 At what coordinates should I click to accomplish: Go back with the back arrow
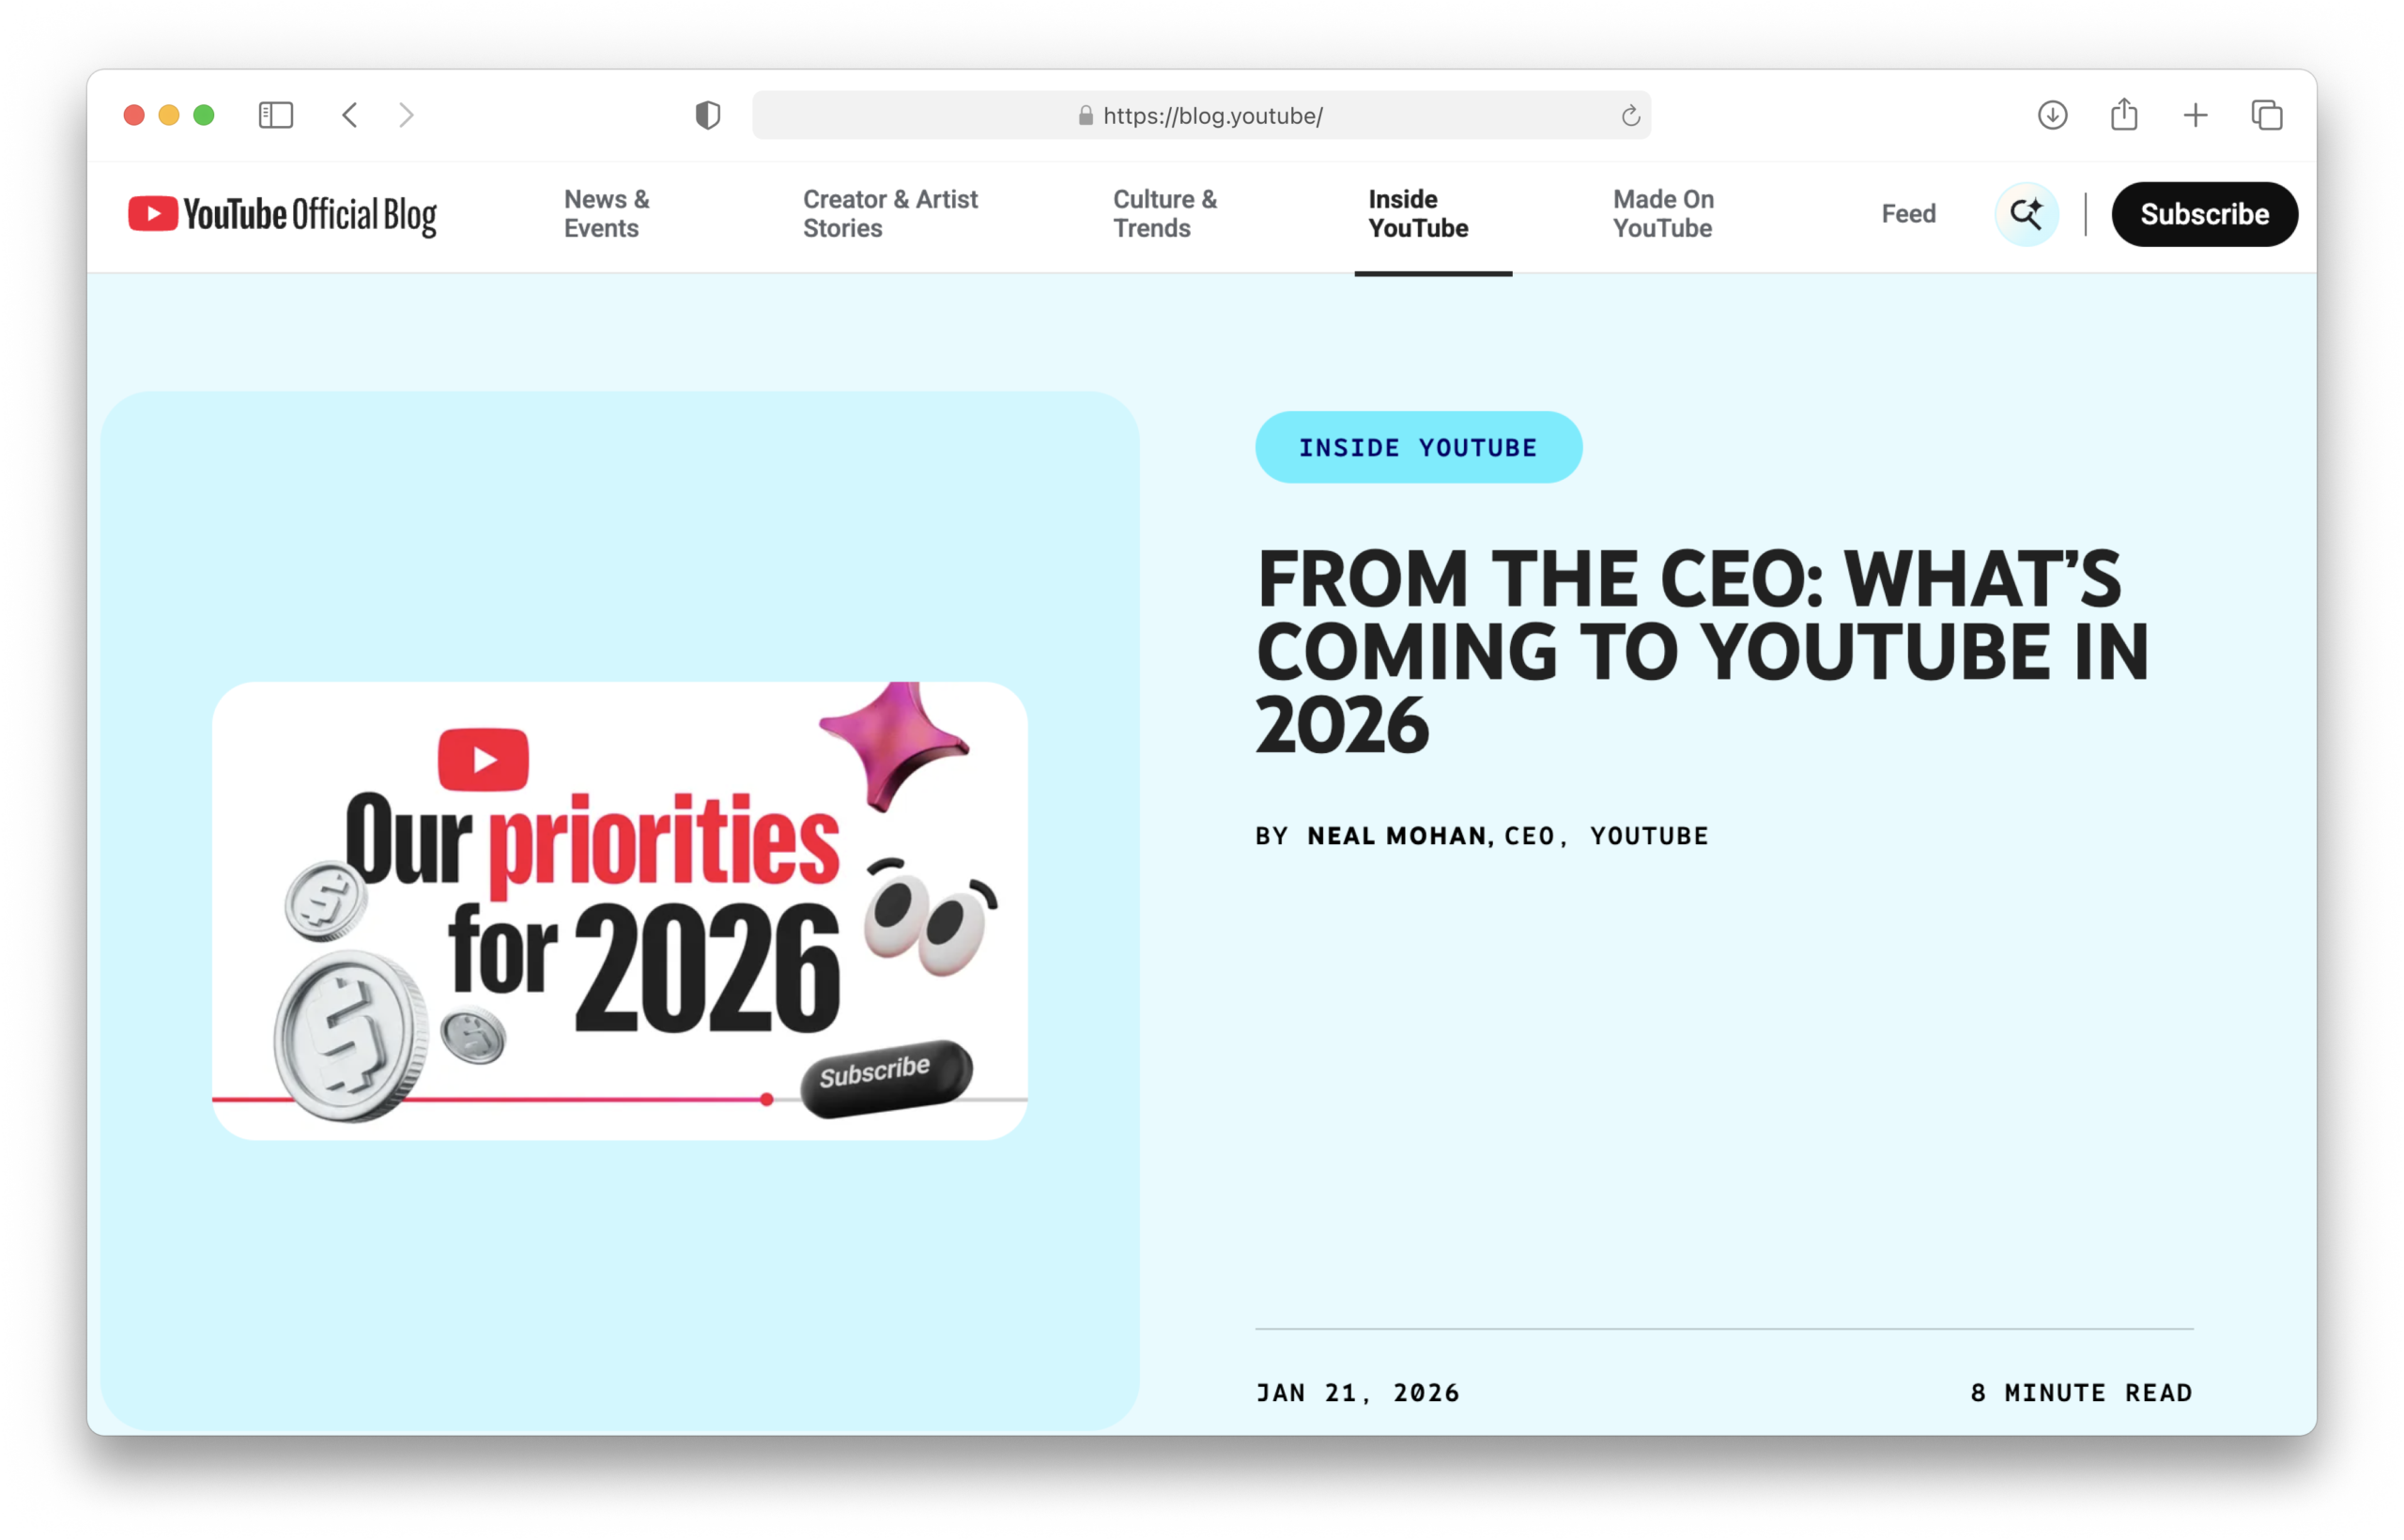click(x=349, y=115)
